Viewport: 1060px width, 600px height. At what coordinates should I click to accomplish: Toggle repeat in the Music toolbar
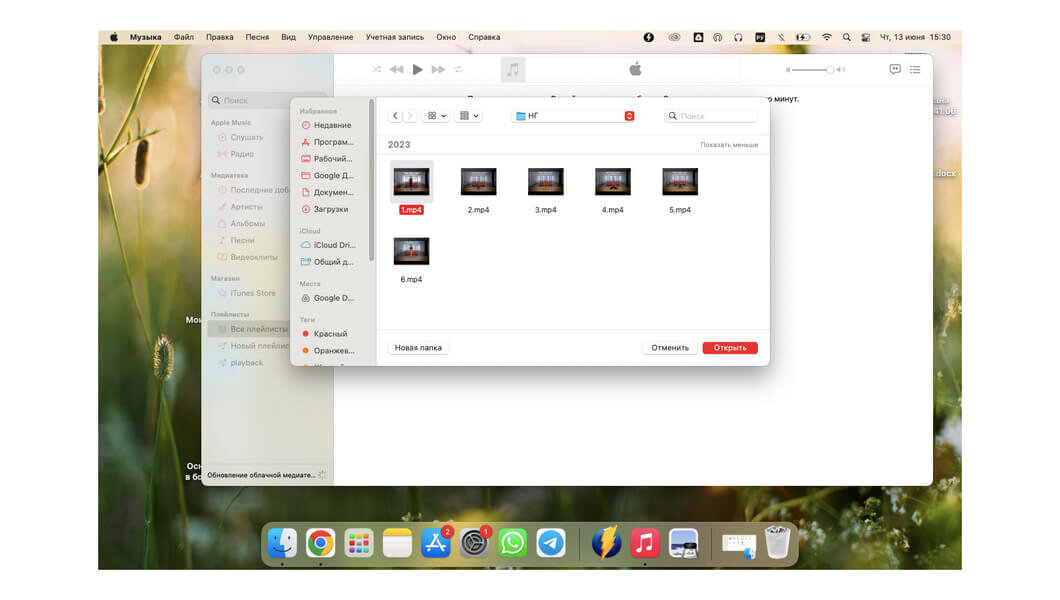coord(458,70)
